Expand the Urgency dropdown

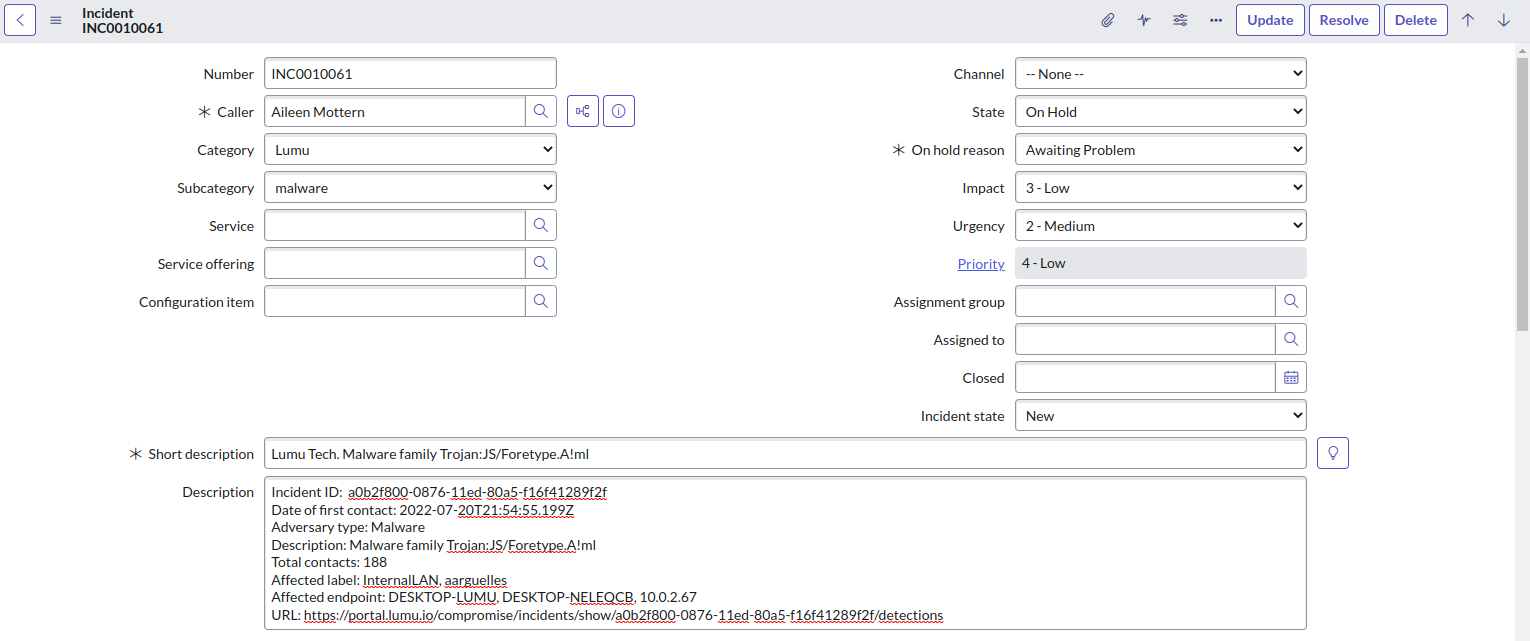(x=1160, y=226)
